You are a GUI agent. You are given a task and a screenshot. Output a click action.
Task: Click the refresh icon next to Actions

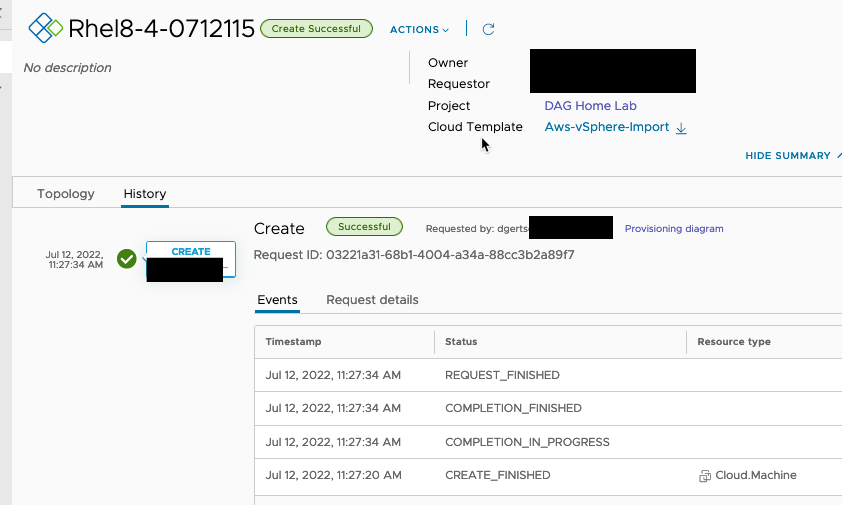[488, 29]
